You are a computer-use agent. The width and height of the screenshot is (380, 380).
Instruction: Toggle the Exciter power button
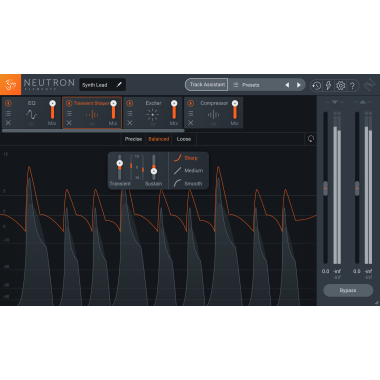click(x=130, y=103)
